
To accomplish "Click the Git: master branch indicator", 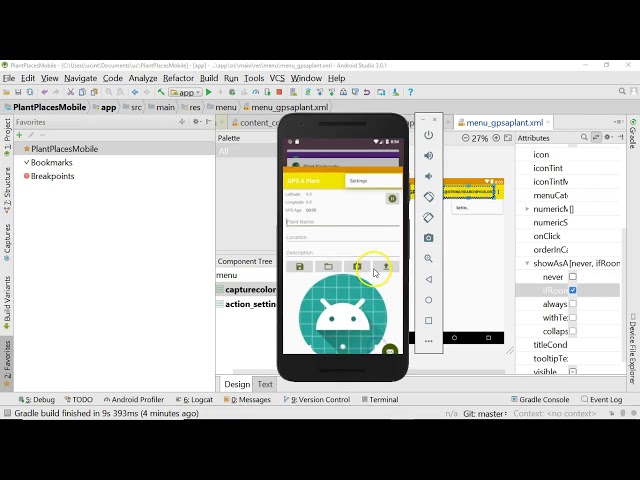I will point(485,413).
